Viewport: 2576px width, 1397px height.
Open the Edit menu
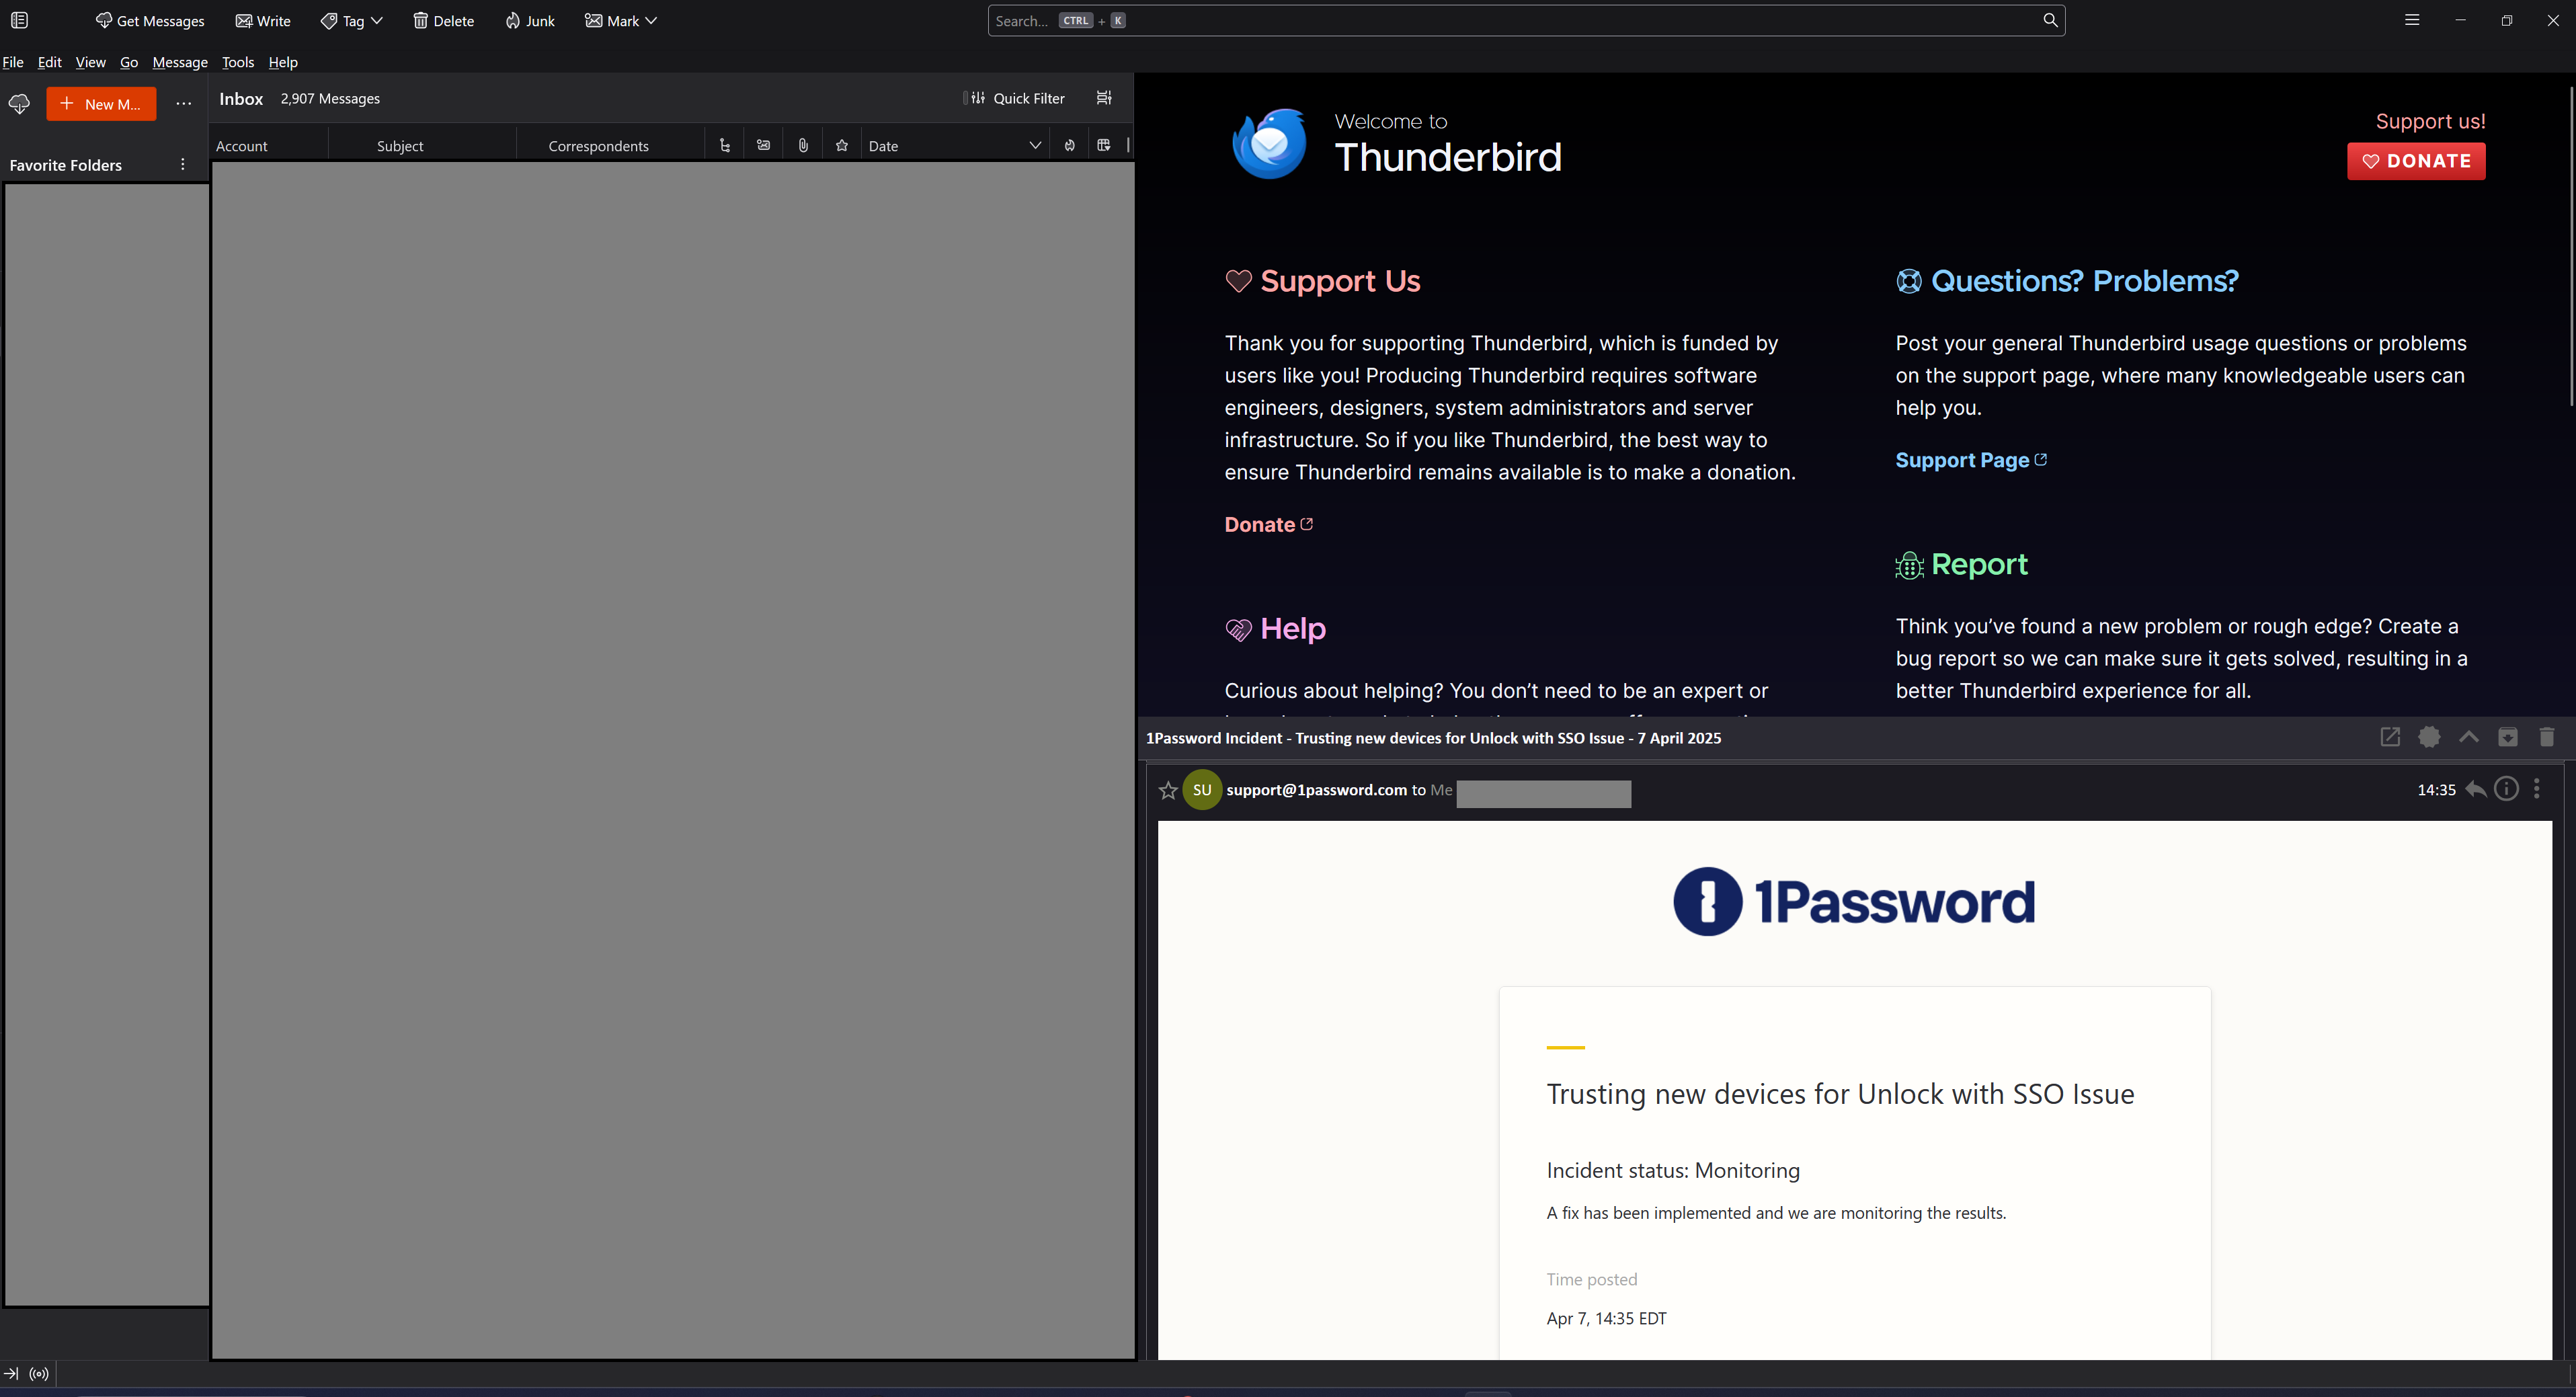(x=50, y=62)
